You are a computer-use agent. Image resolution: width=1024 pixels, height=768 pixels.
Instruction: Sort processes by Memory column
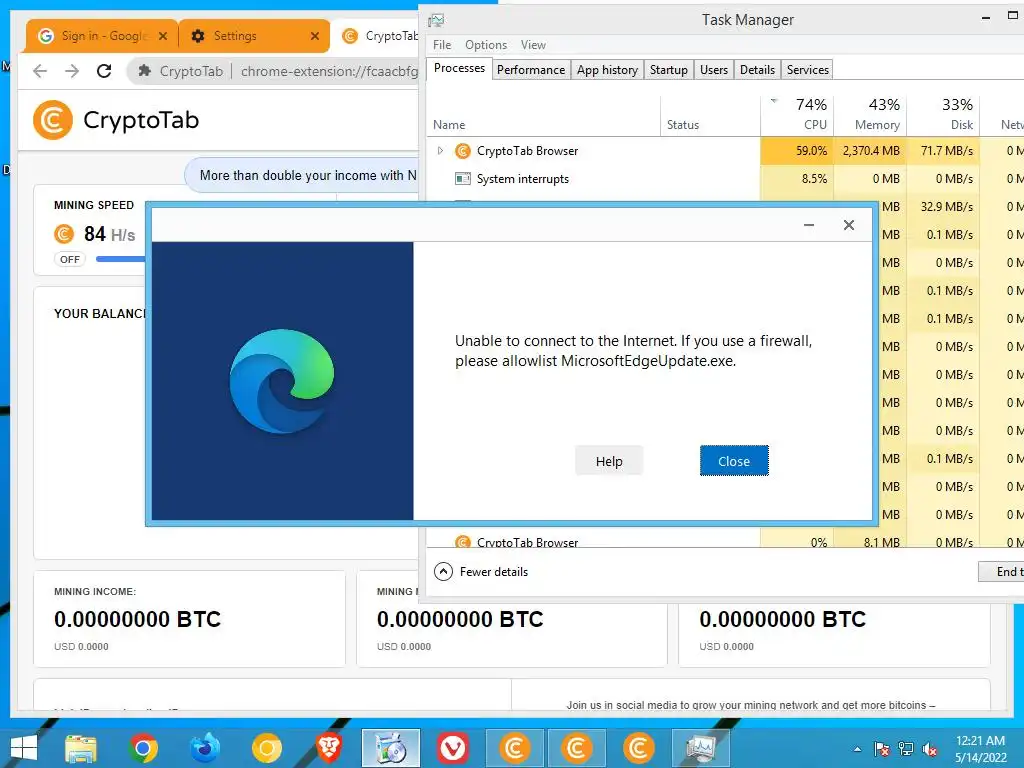click(871, 116)
